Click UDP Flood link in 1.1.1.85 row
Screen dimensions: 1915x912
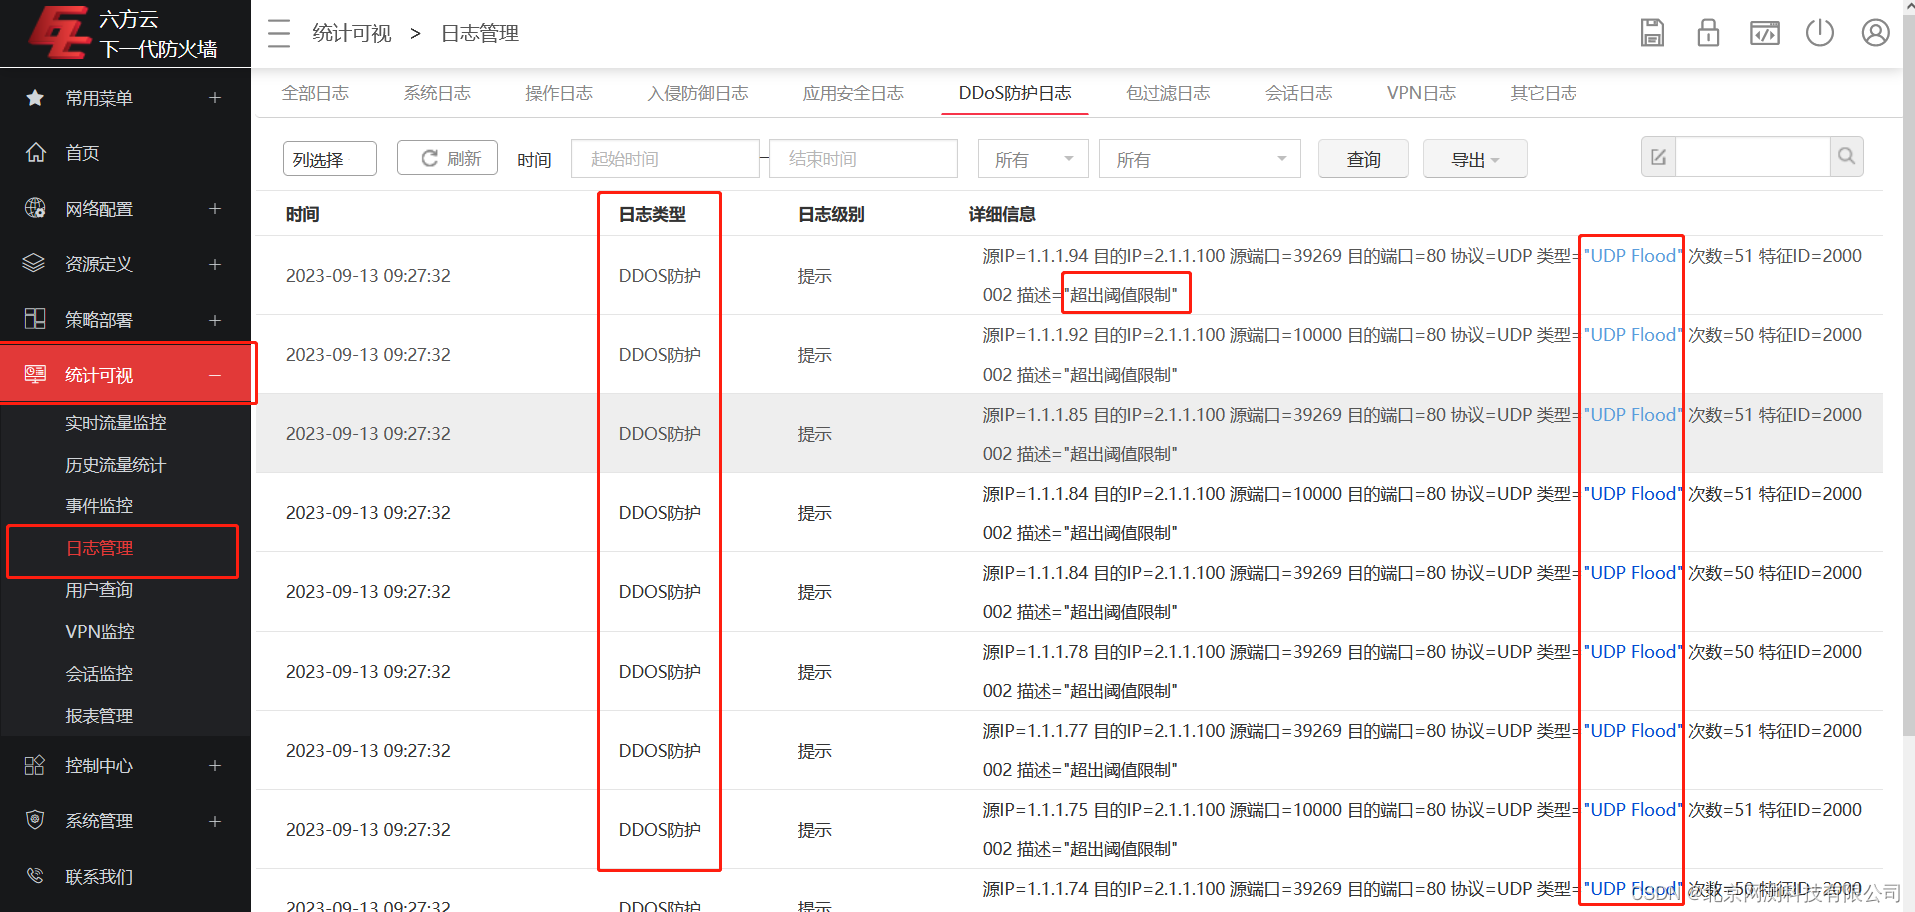tap(1633, 414)
